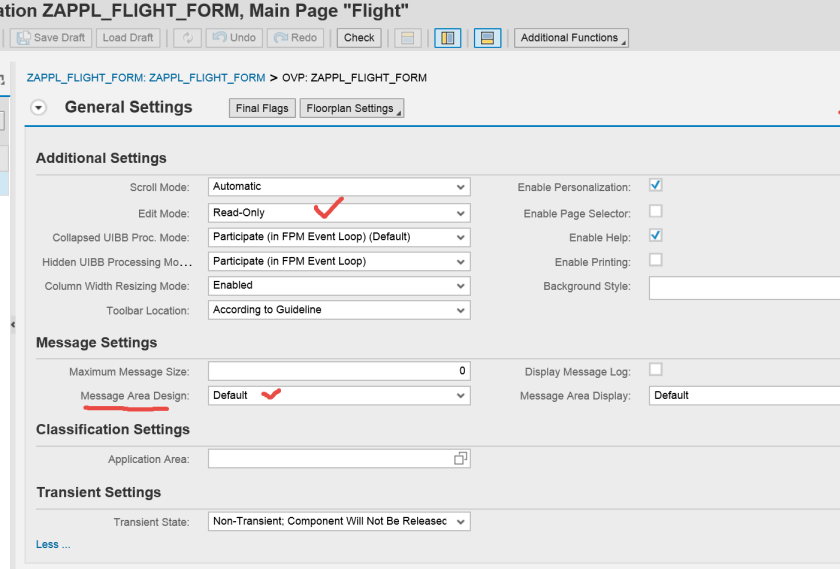Toggle the navigation panel layout icon
The image size is (840, 569).
coord(447,38)
